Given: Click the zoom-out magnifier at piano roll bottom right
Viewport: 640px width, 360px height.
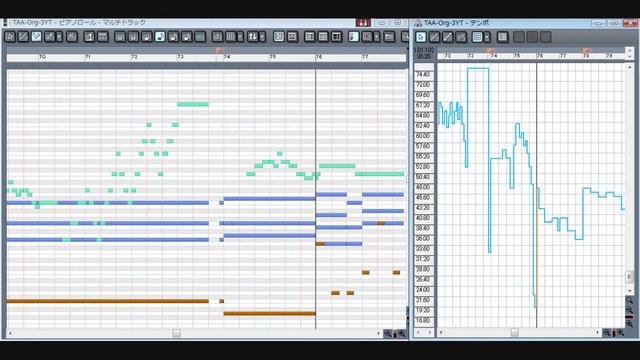Looking at the screenshot, I should coord(387,334).
